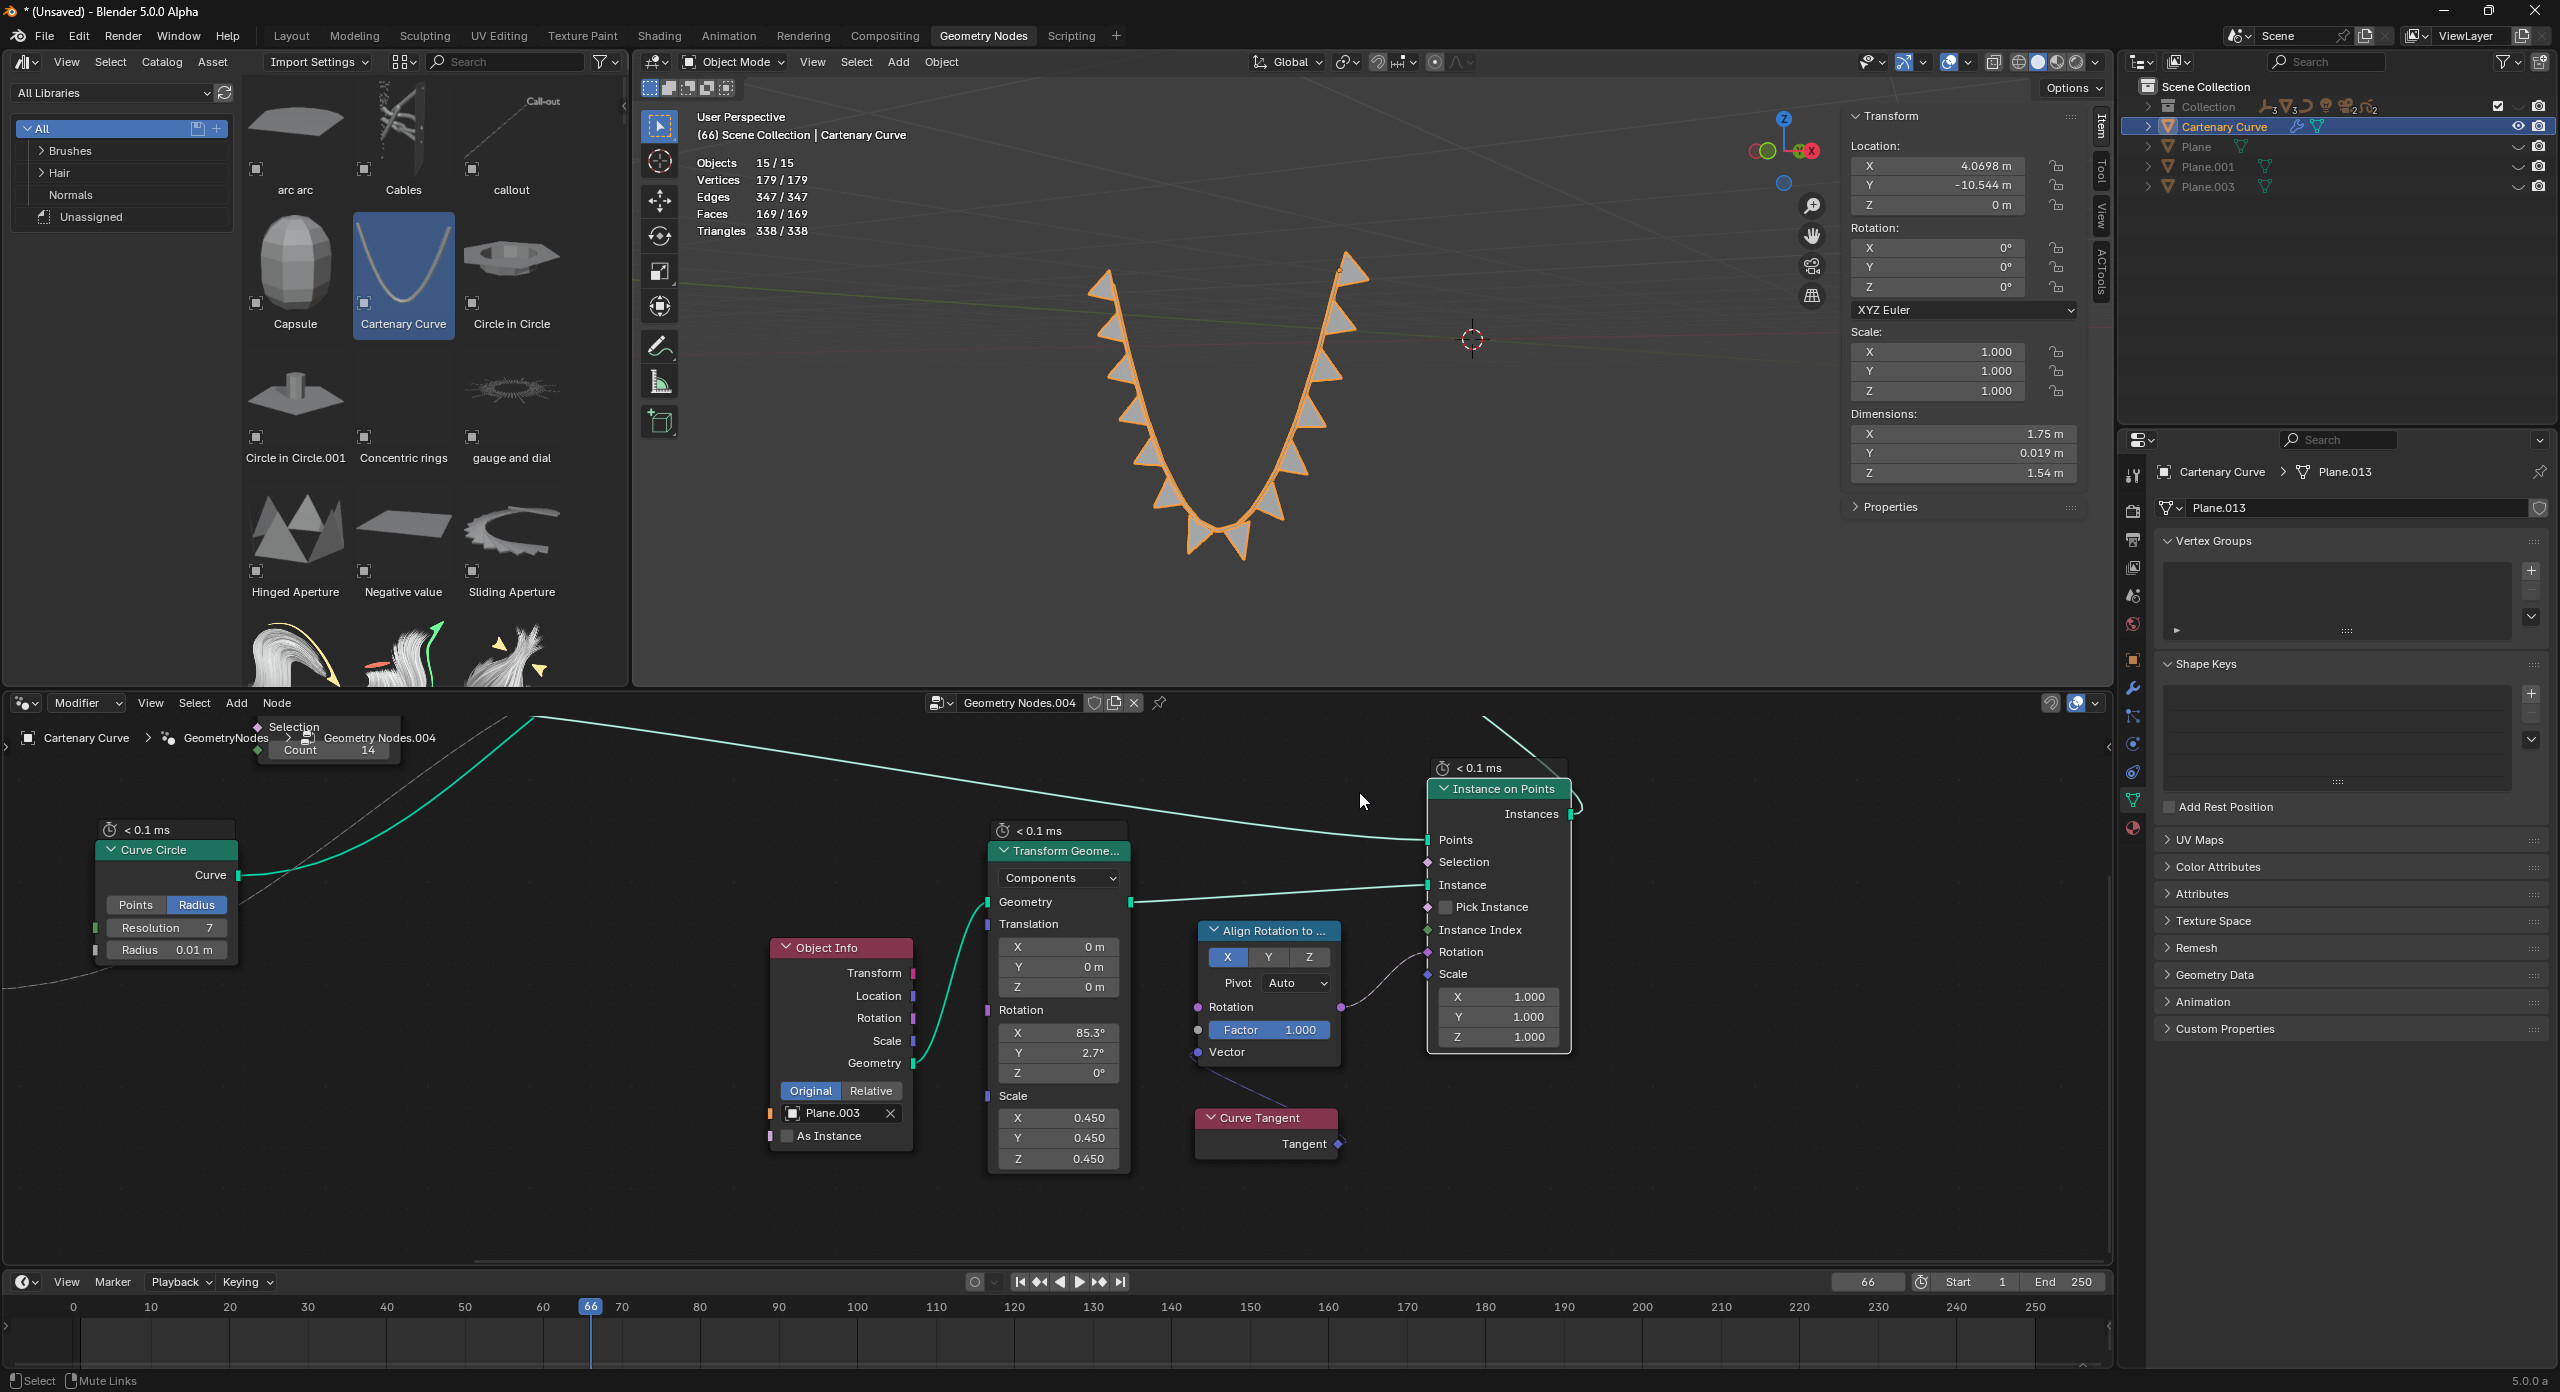Select the Annotate pencil tool
Screen dimensions: 2560x1392
[x=660, y=346]
